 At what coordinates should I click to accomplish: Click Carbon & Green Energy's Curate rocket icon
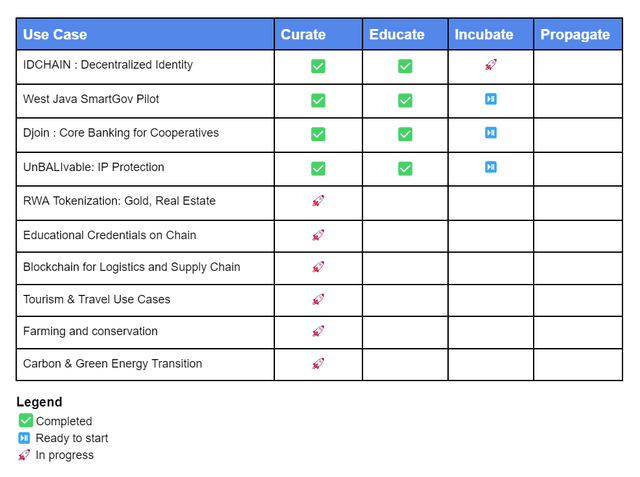[x=318, y=364]
